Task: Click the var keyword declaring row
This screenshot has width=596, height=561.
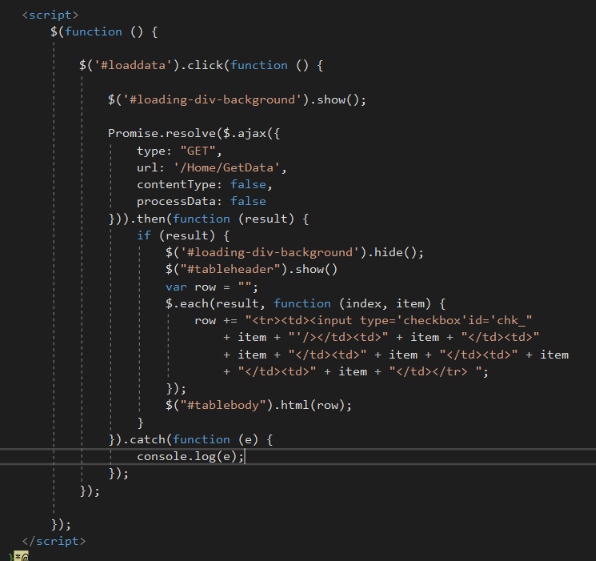Action: click(x=176, y=287)
